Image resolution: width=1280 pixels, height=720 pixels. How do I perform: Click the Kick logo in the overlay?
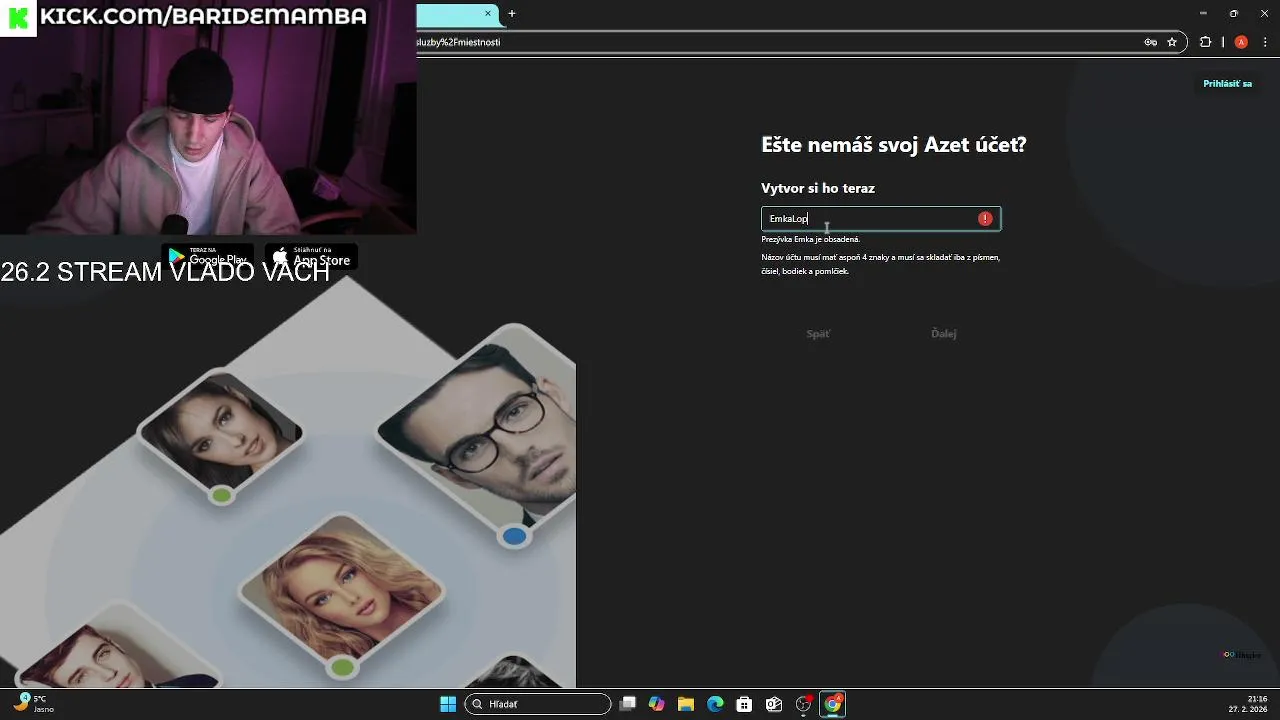tap(18, 18)
